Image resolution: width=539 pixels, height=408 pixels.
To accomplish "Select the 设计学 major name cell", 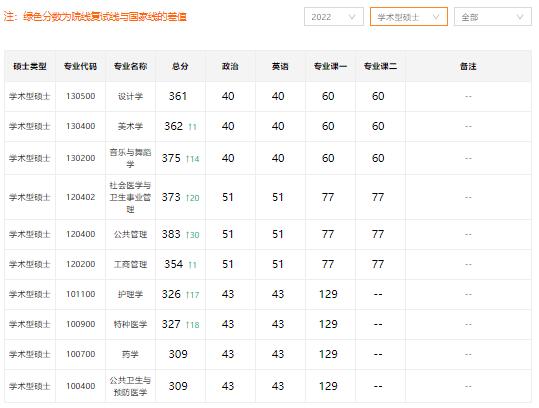I will coord(130,96).
